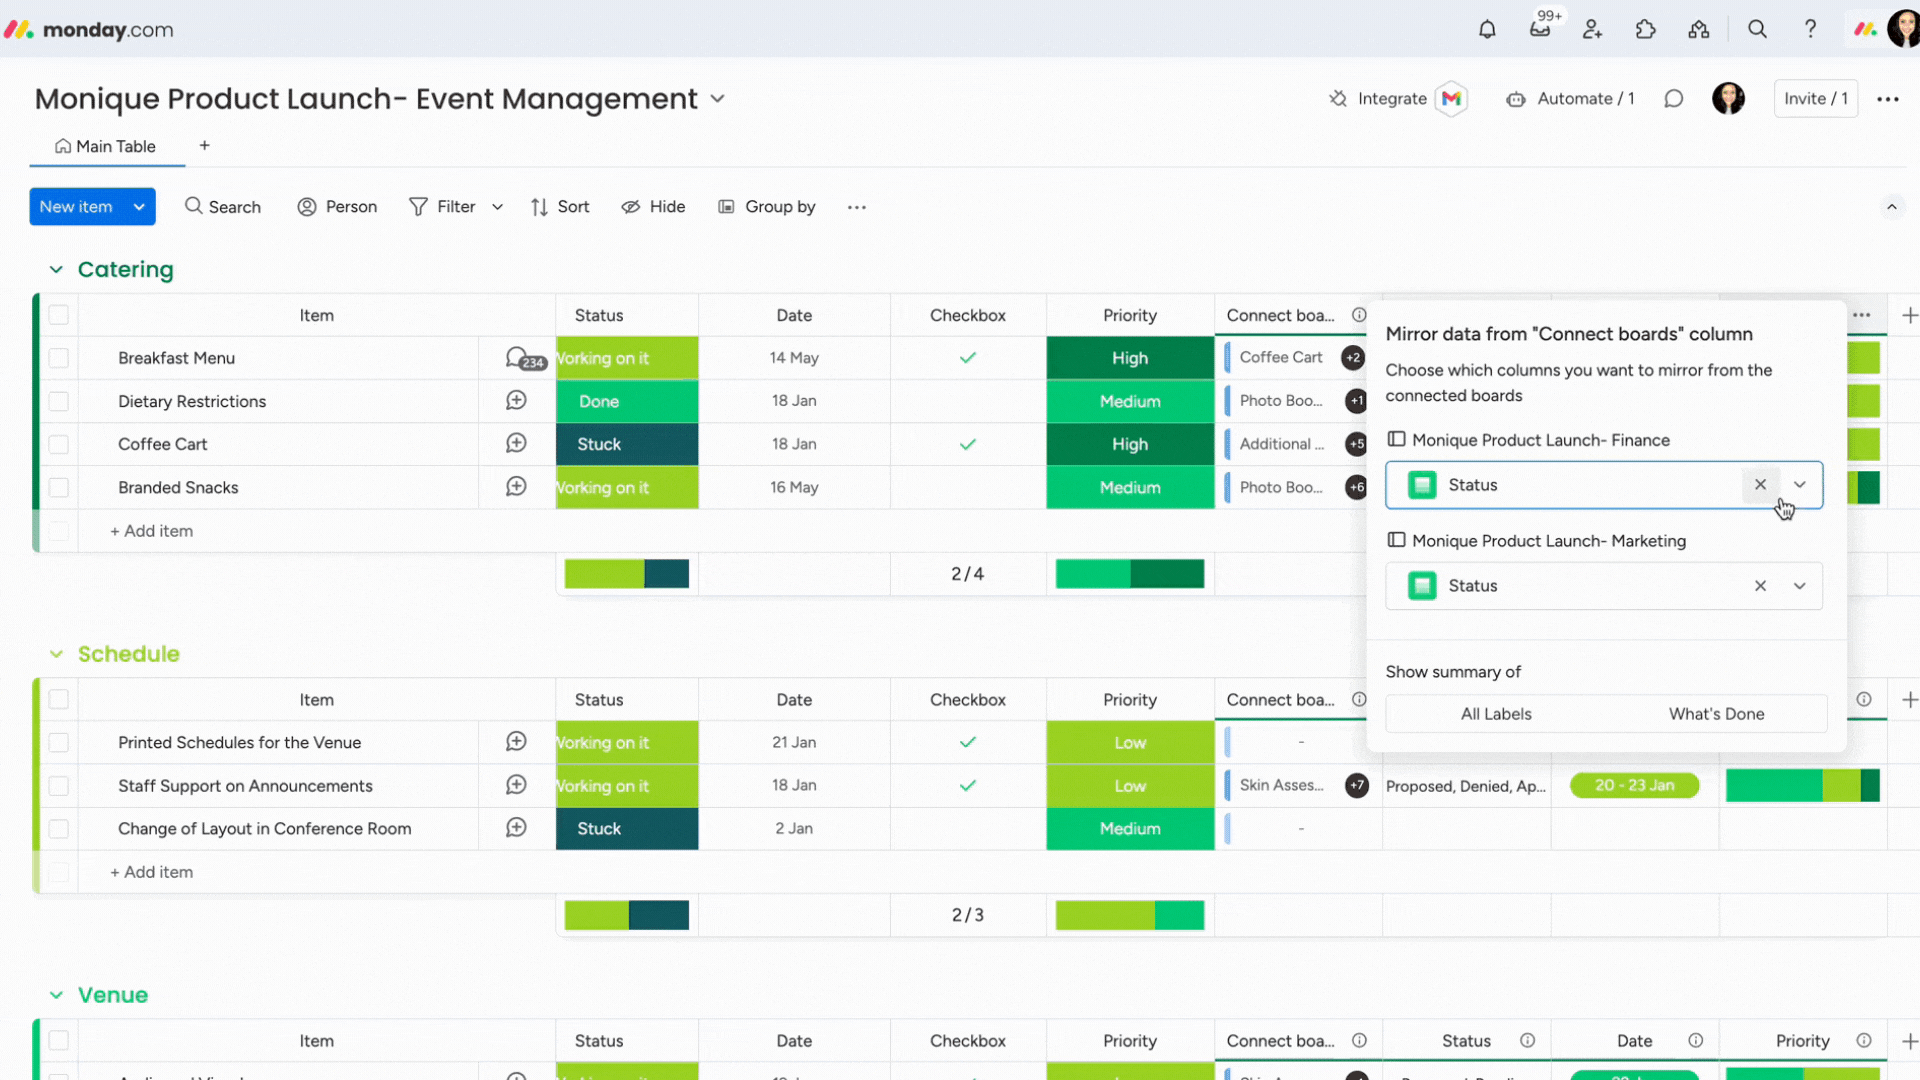Screen dimensions: 1920x1080
Task: Open the inbox tray icon
Action: [1540, 29]
